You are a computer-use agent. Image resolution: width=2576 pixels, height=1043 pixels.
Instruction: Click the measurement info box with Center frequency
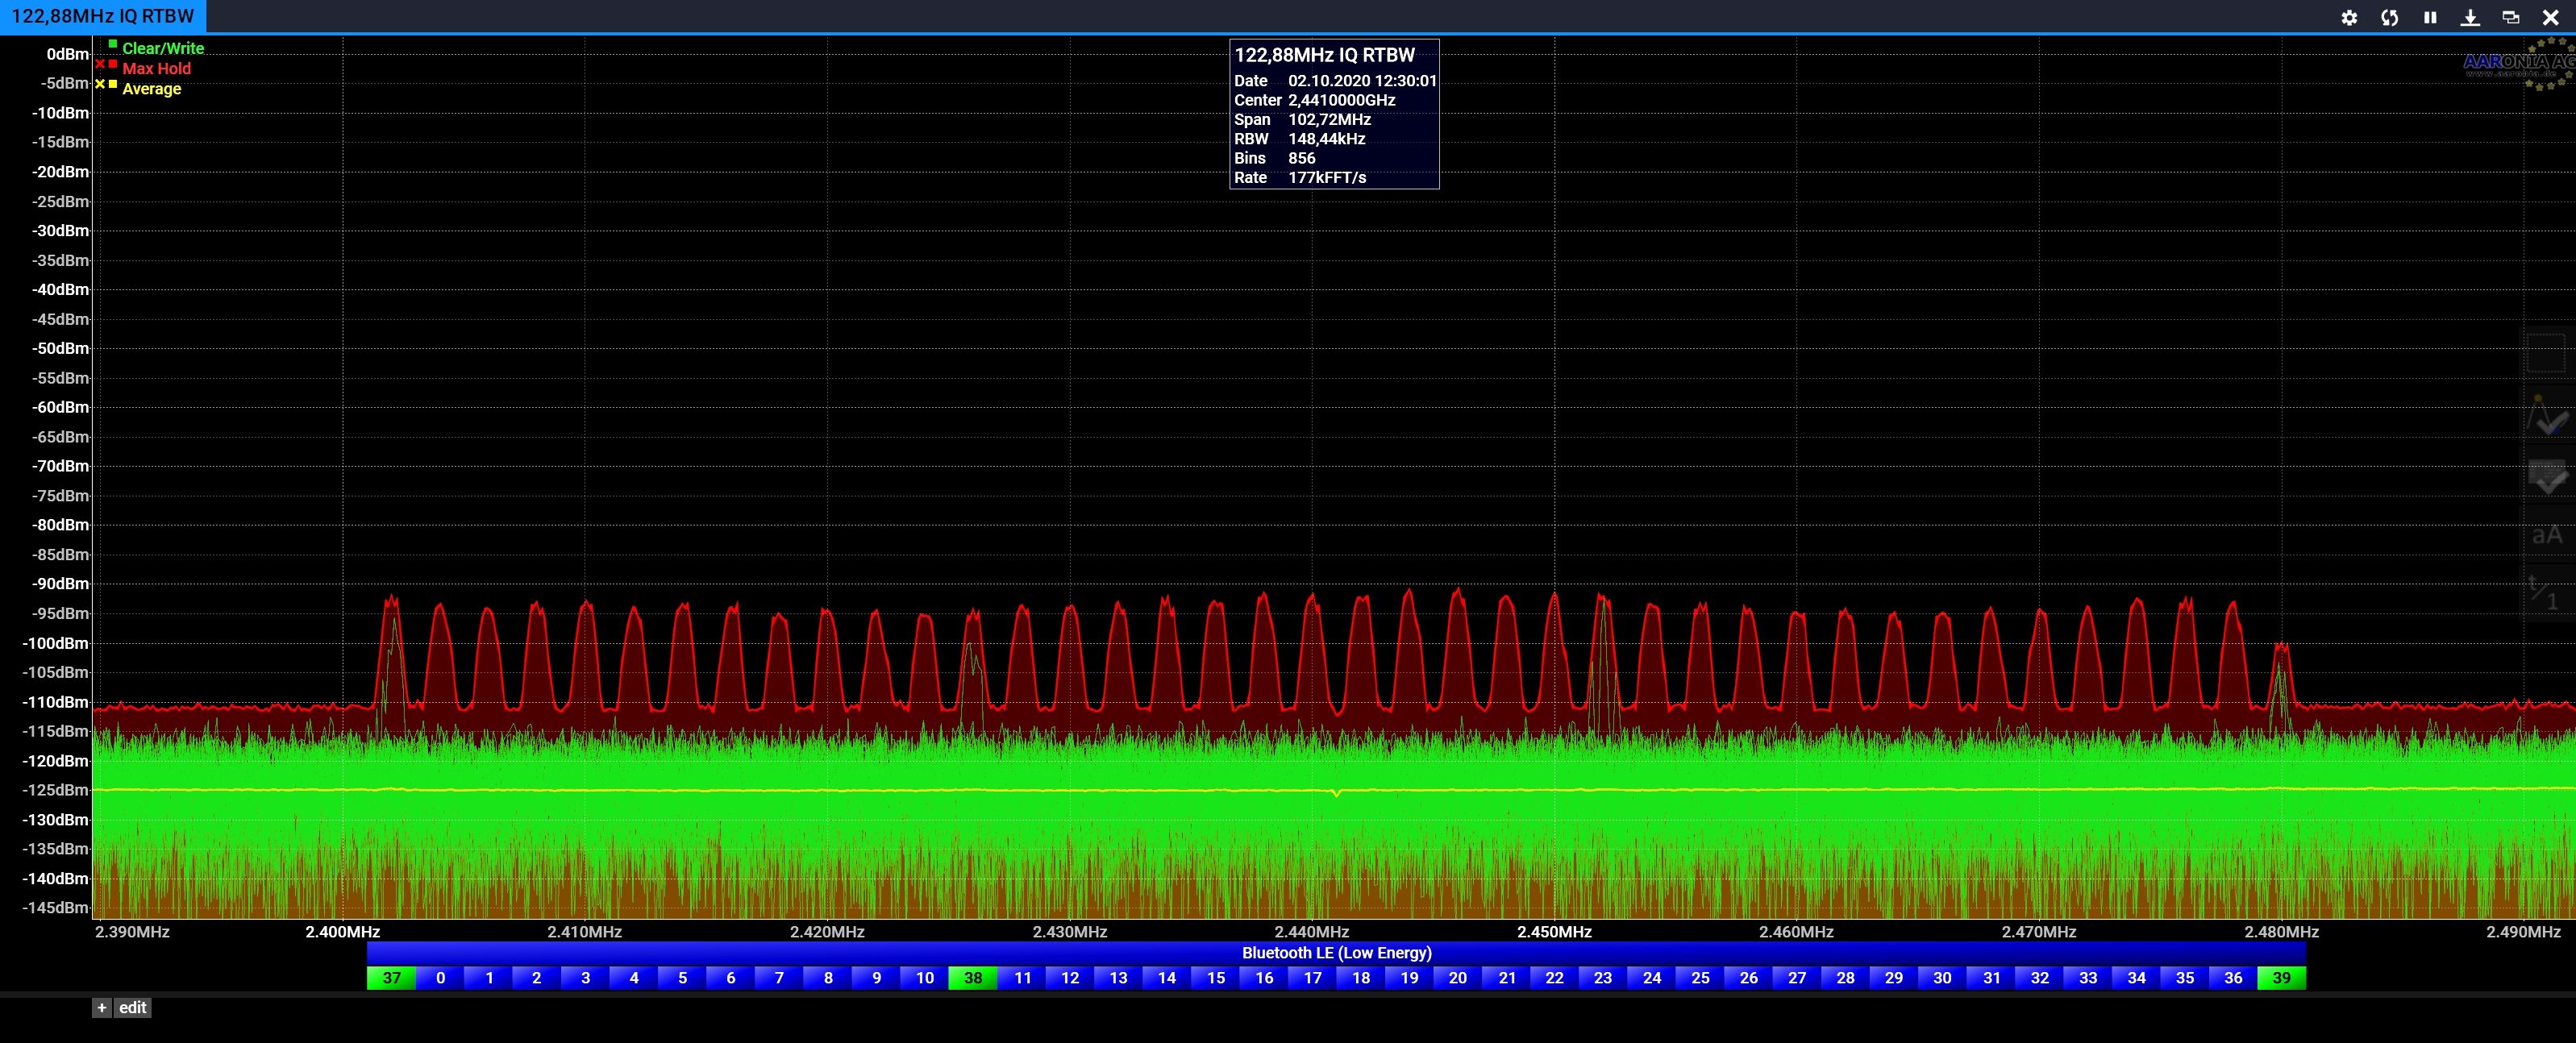tap(1334, 114)
